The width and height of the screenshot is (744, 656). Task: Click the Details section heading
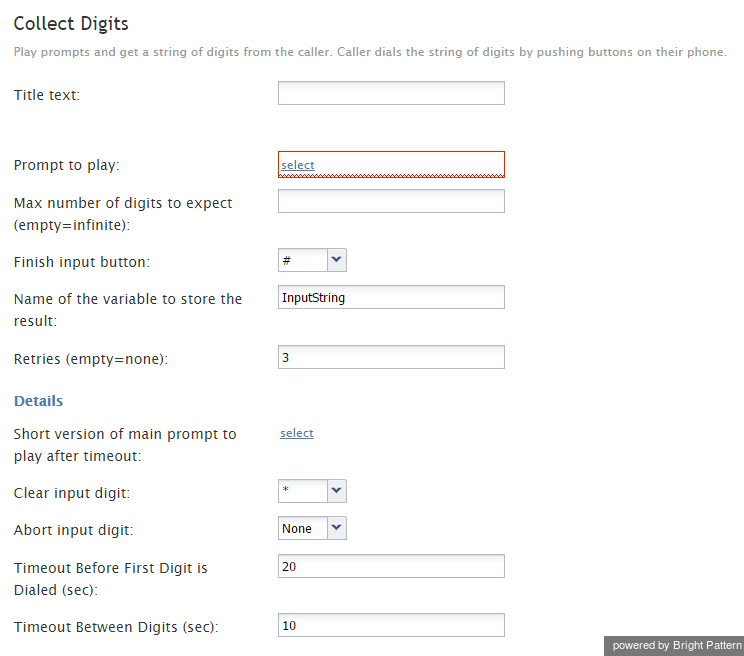point(38,401)
